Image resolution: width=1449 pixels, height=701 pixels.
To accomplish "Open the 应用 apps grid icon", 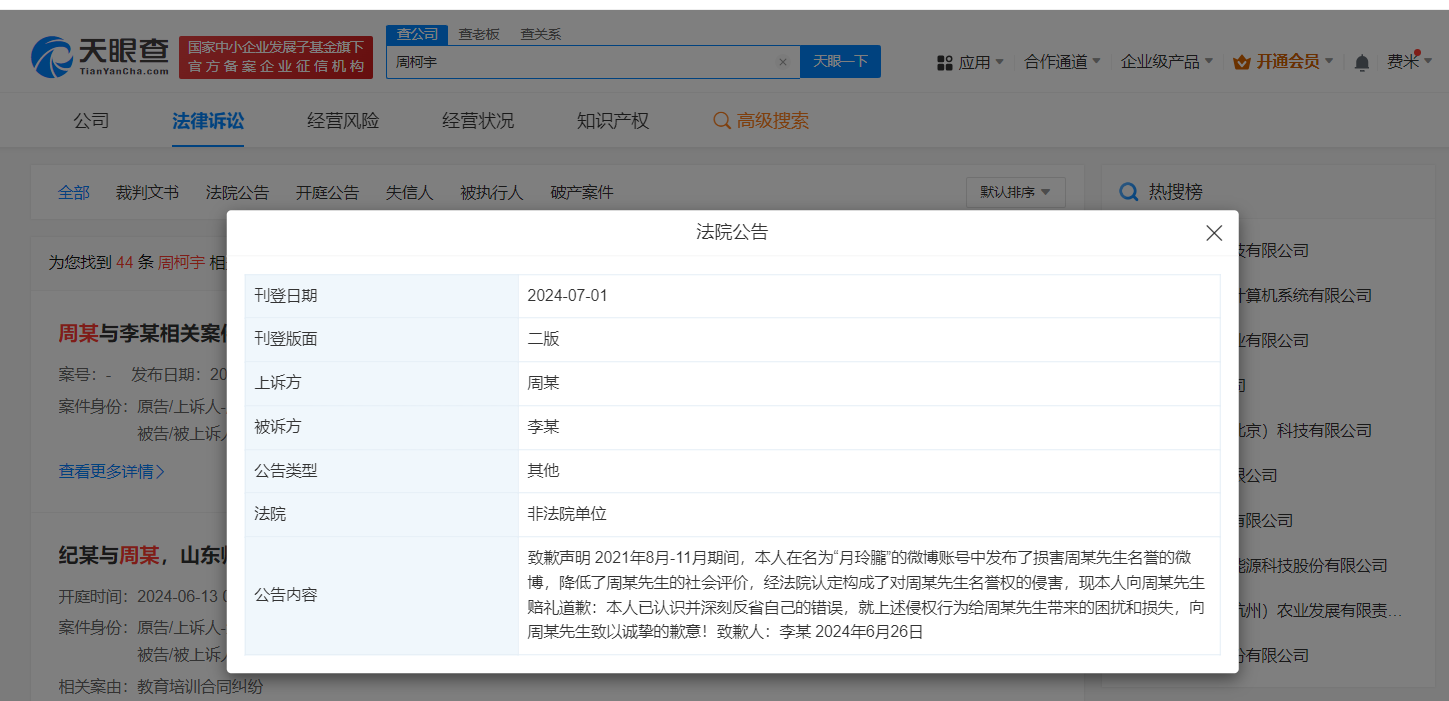I will 944,61.
